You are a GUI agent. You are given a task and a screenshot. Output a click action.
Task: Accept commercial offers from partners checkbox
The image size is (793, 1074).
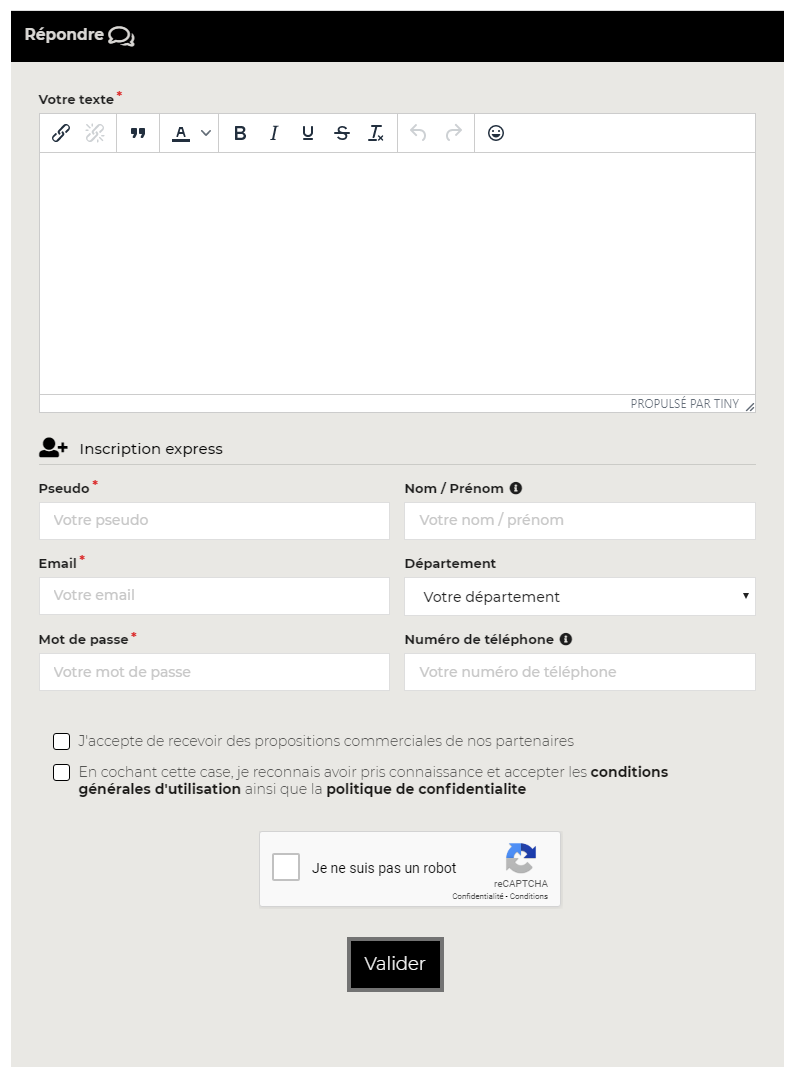coord(62,741)
